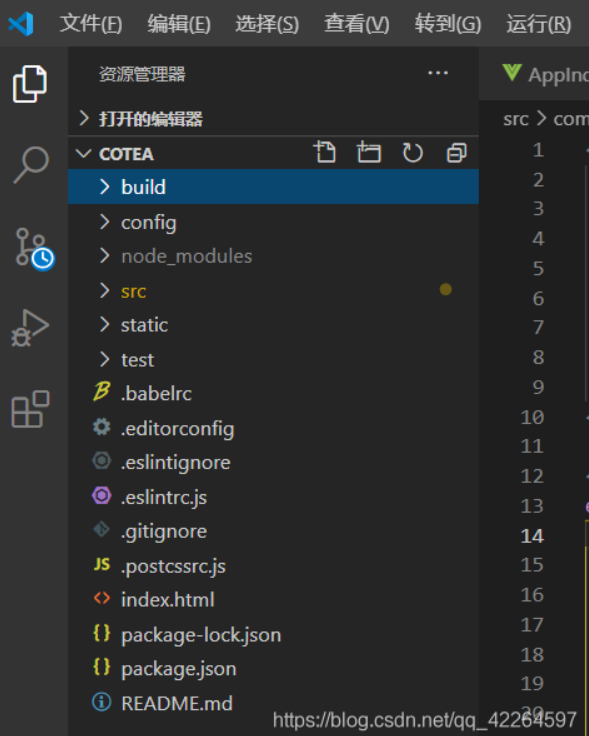Screen dimensions: 589x736
Task: Open the Run and Debug view
Action: (30, 328)
